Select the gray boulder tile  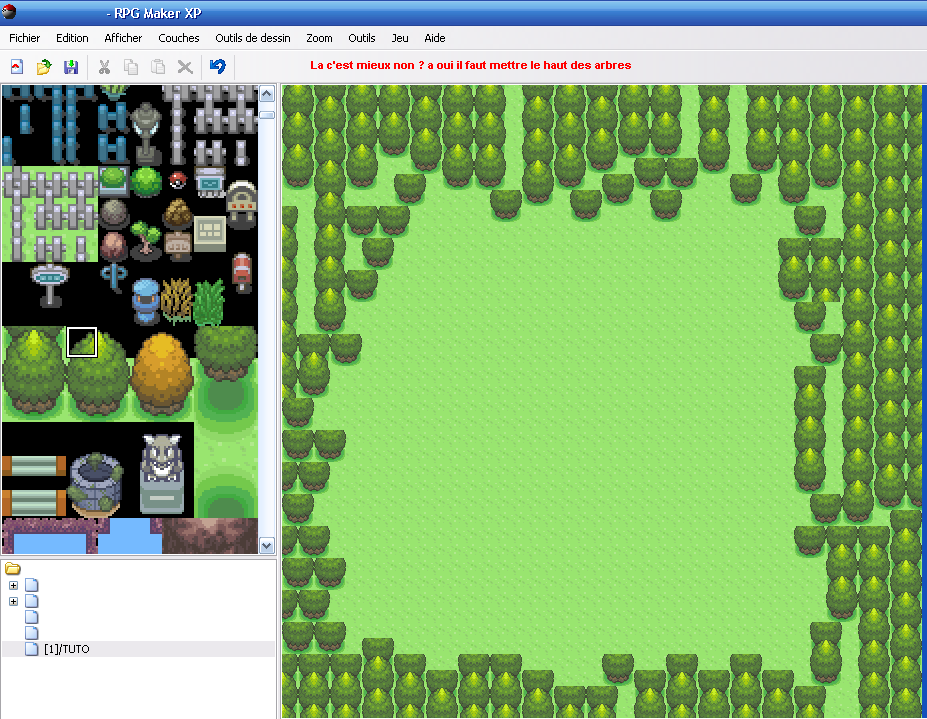114,213
